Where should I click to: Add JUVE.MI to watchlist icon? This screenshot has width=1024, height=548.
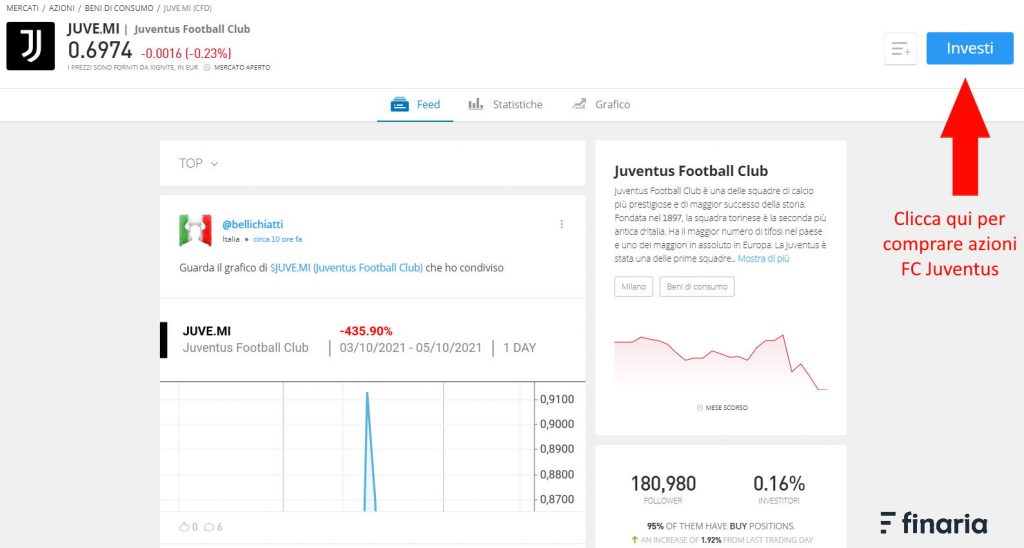(901, 48)
